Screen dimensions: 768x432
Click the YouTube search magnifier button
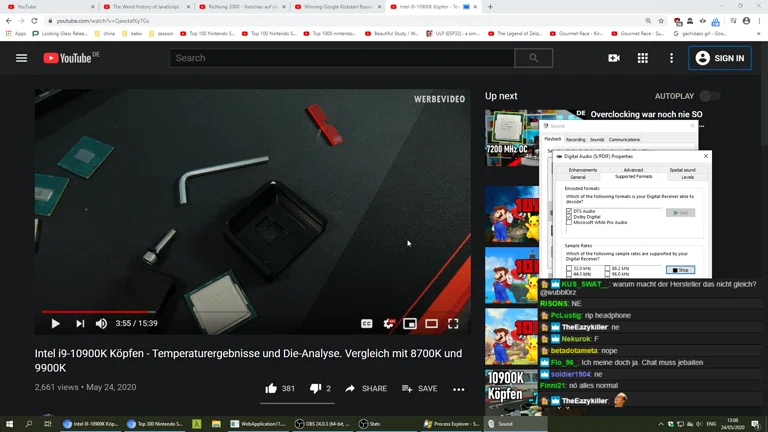(x=533, y=58)
